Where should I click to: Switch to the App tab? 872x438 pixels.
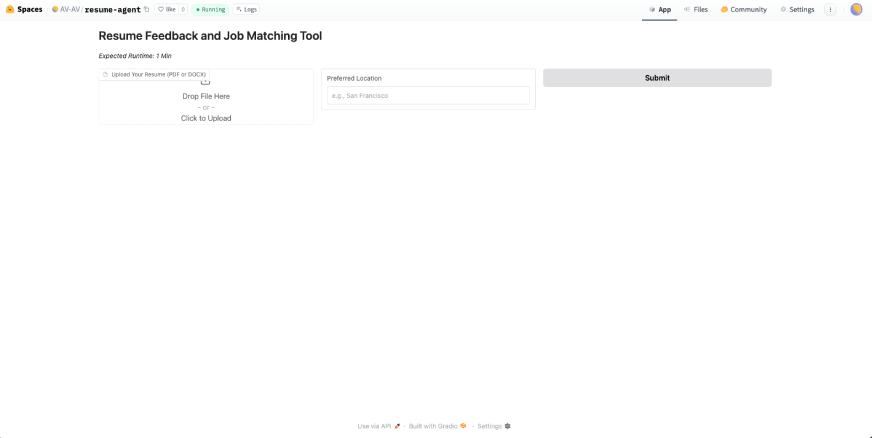tap(660, 9)
